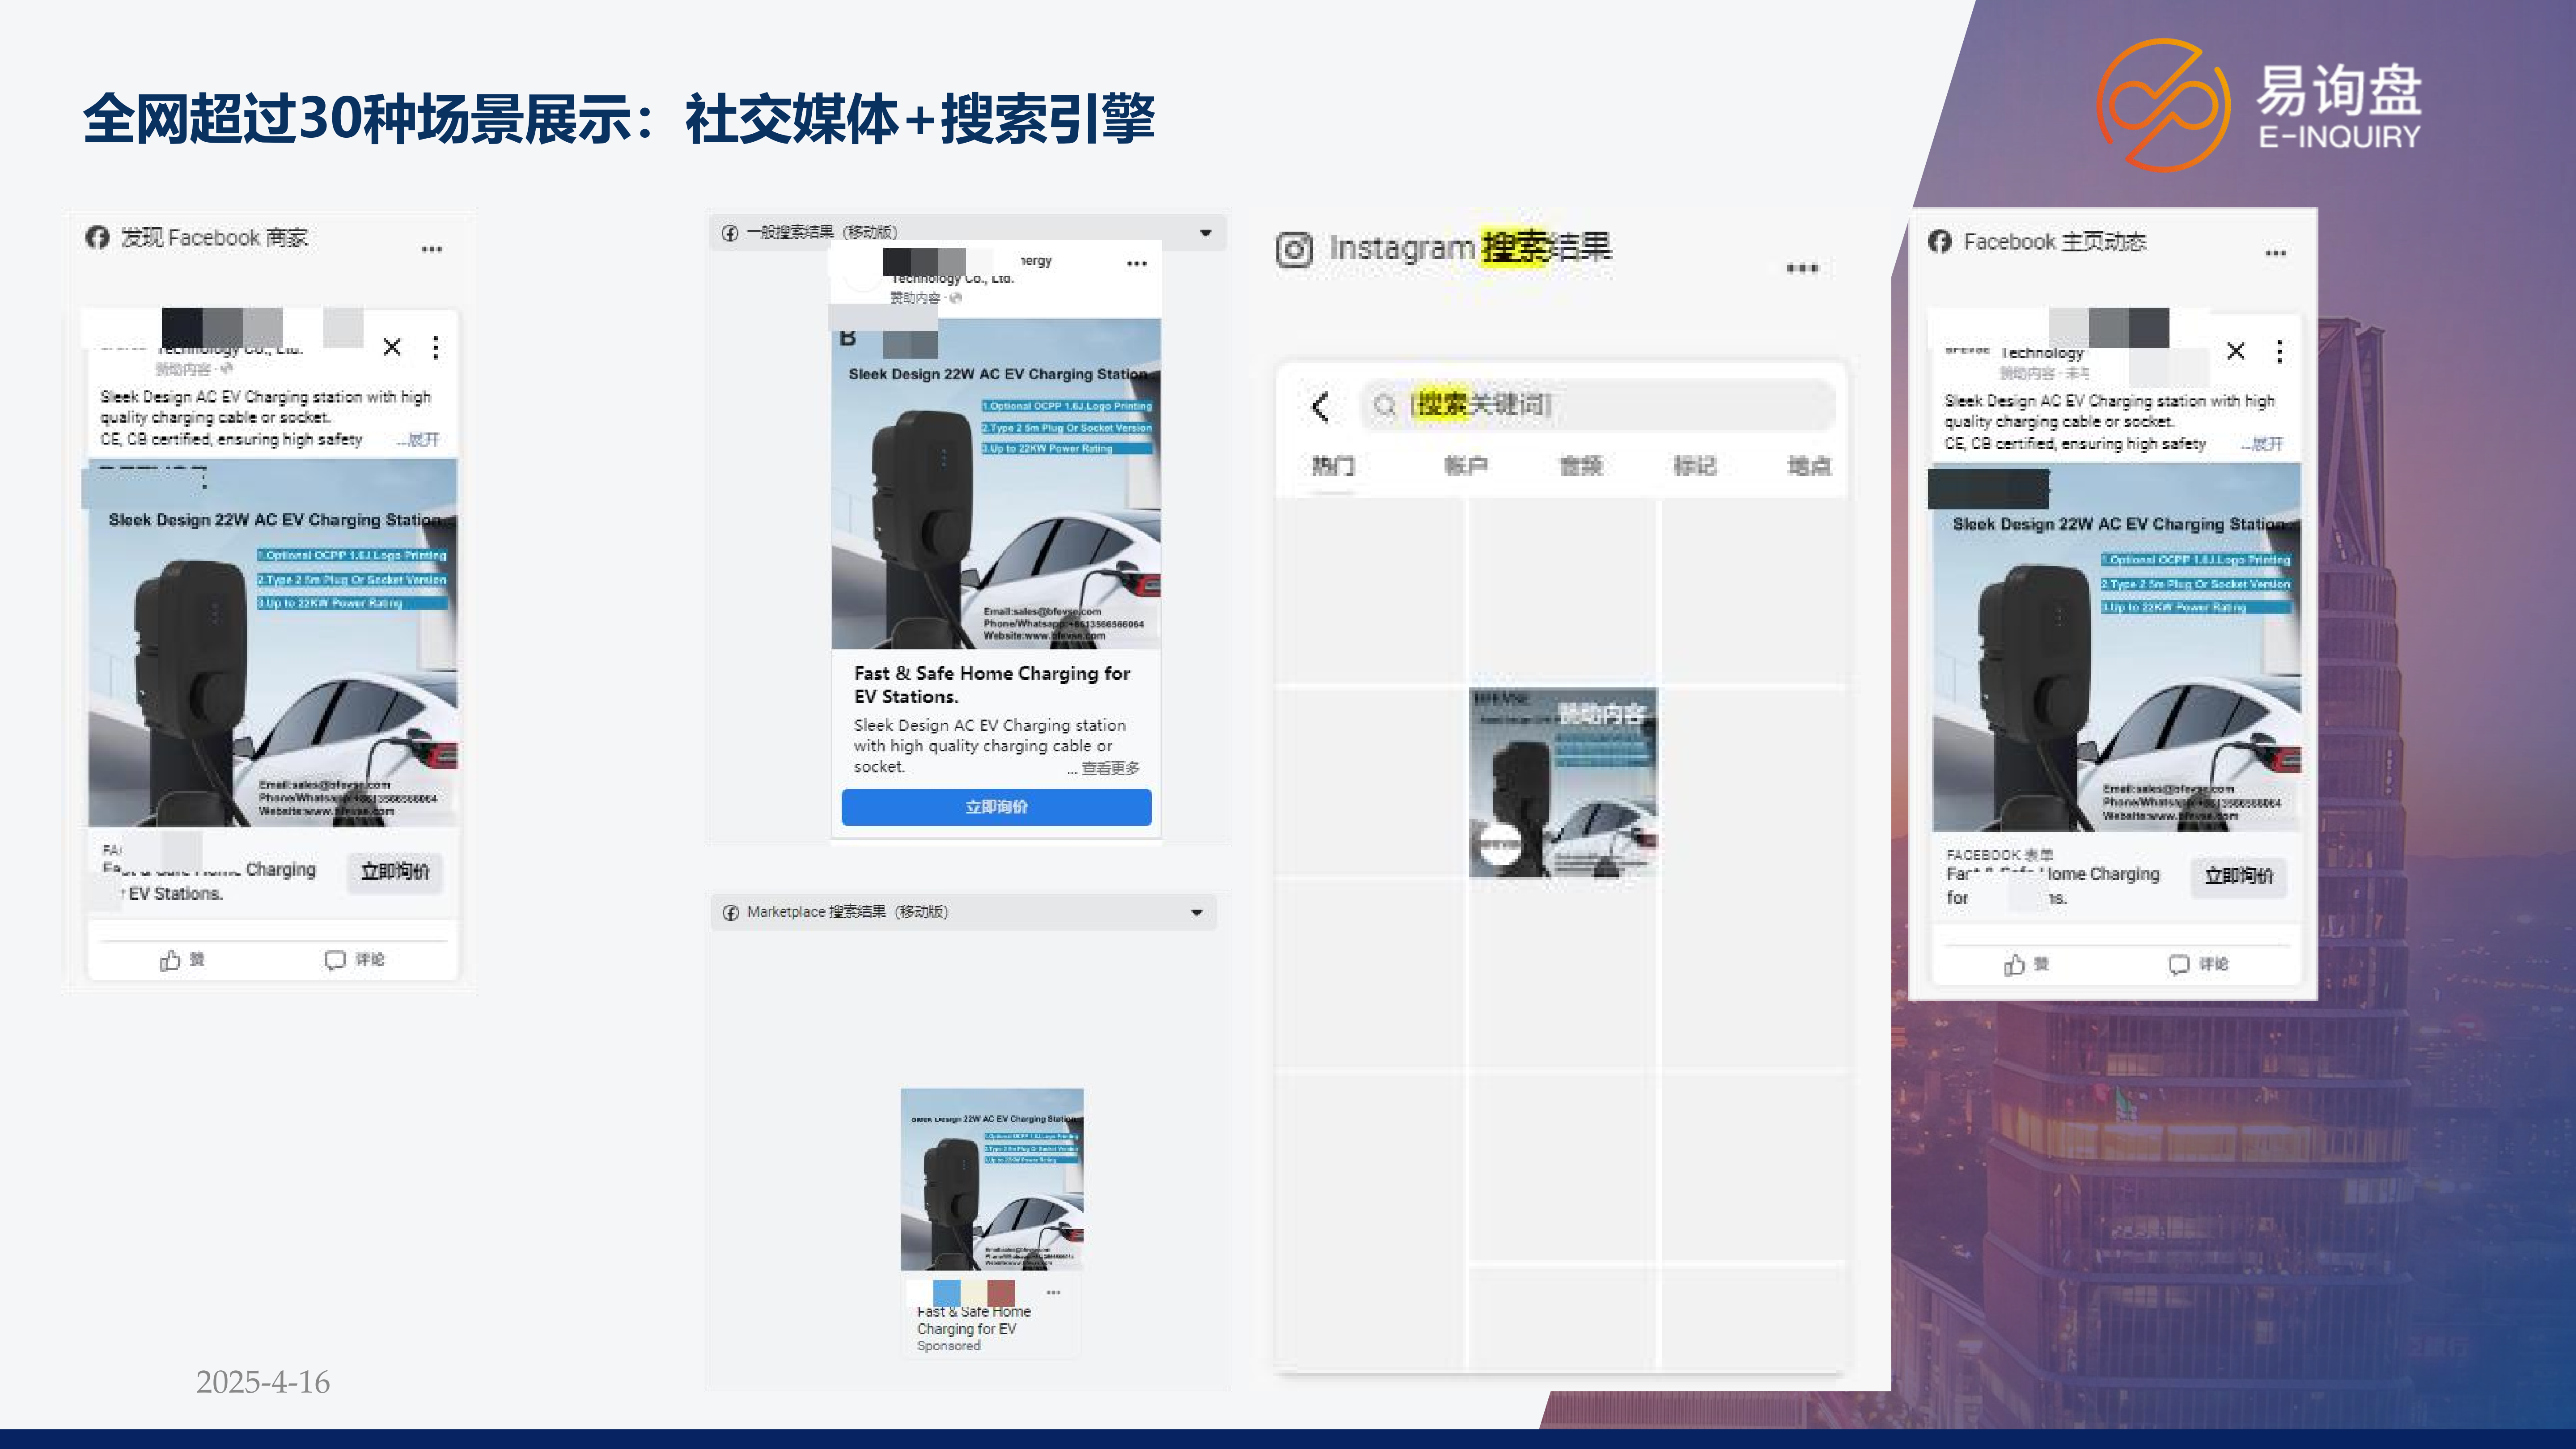
Task: Open three-dot menu on the search result ad
Action: point(1137,263)
